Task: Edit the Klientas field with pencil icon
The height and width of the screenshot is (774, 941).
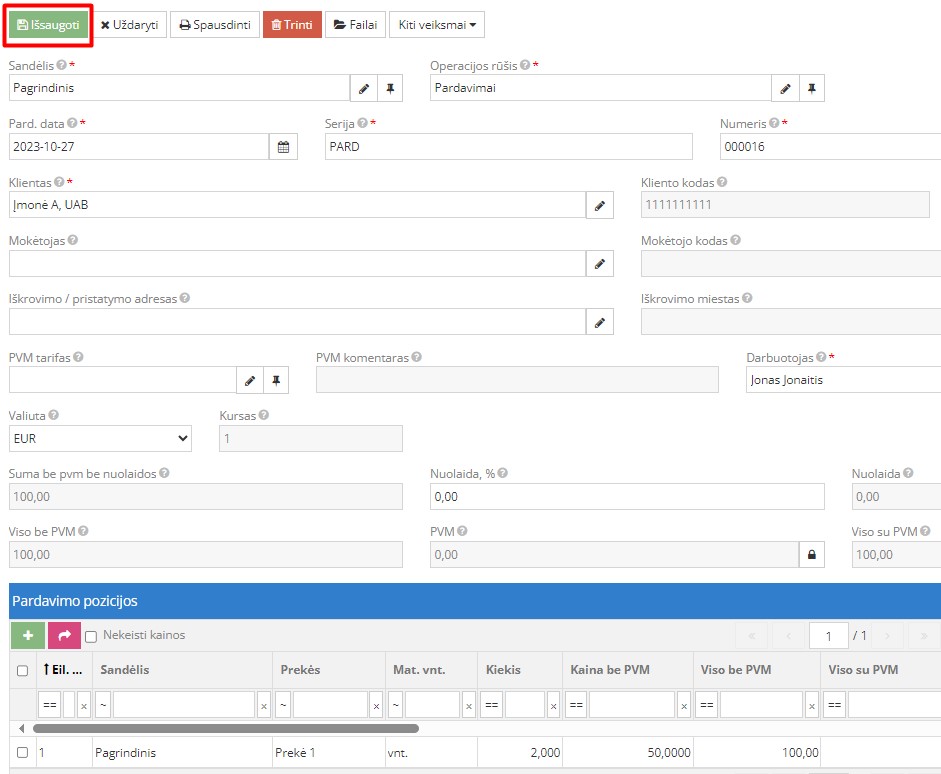Action: [x=599, y=205]
